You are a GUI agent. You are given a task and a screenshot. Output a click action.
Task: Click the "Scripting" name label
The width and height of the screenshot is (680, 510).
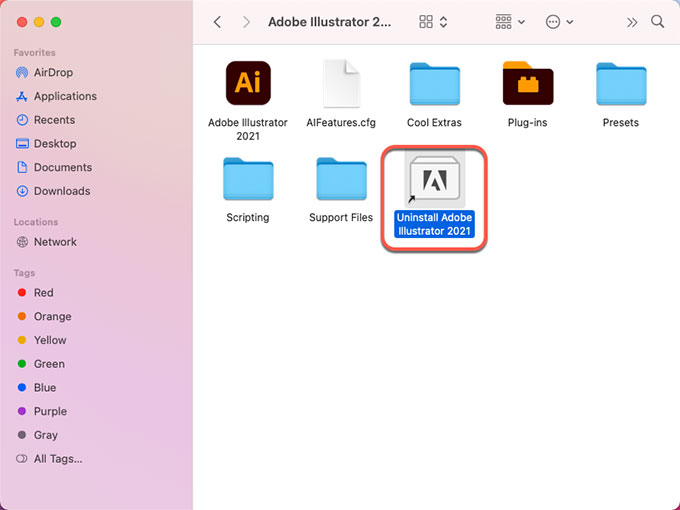[248, 217]
